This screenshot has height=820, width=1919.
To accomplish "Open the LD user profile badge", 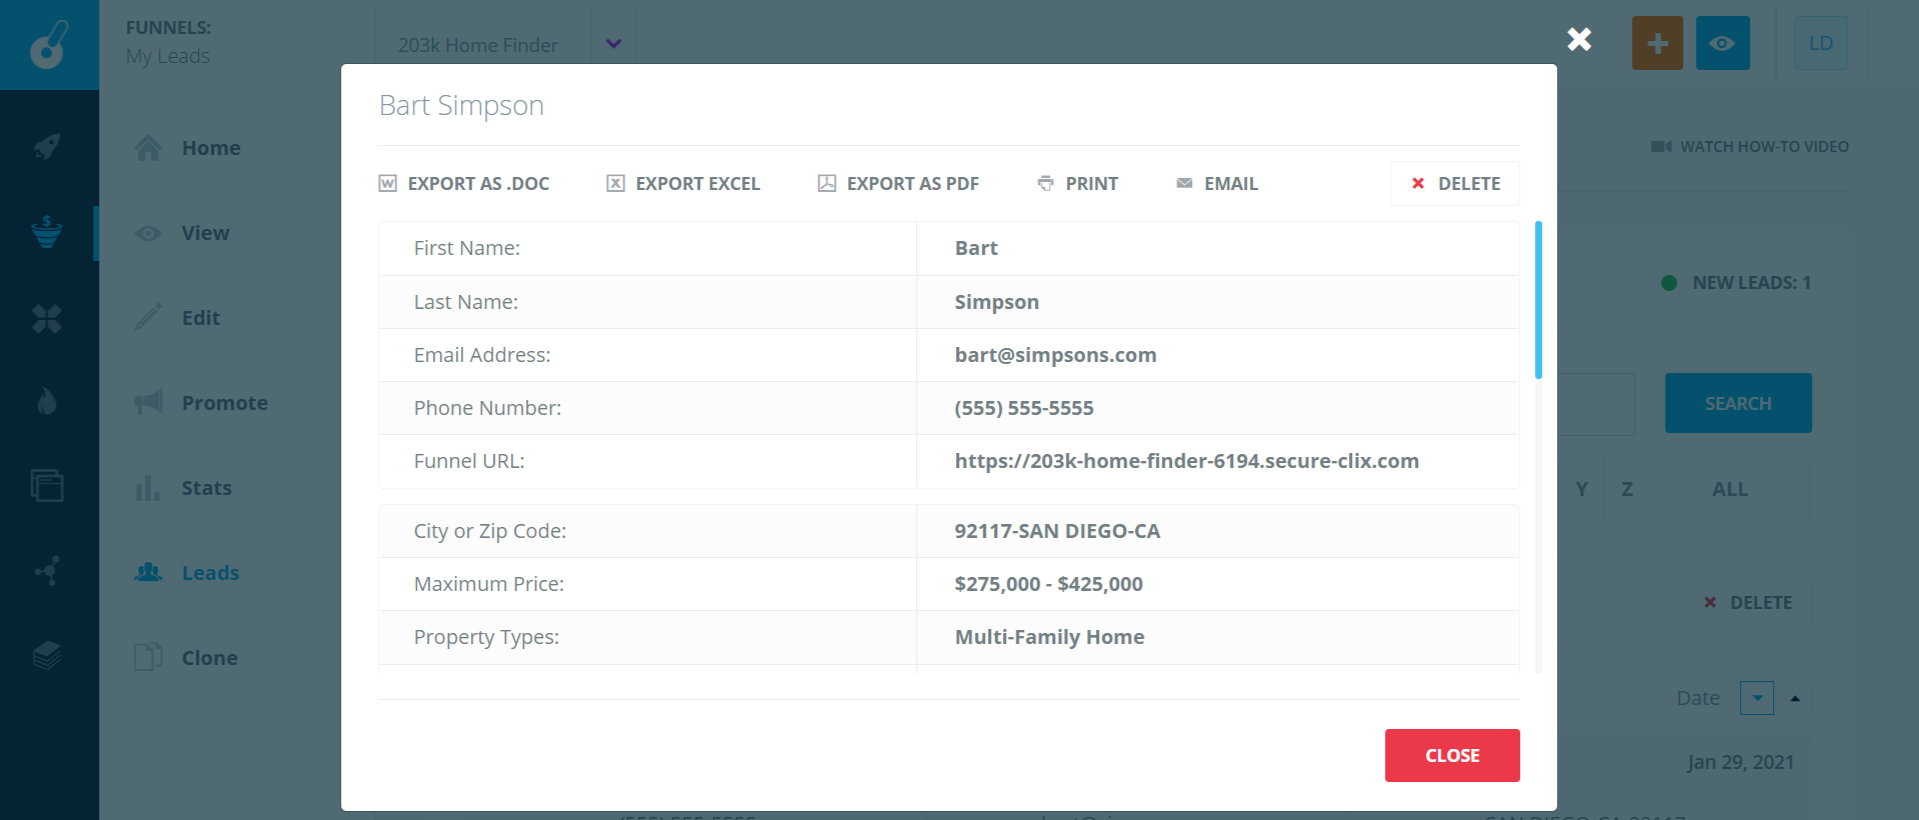I will [x=1820, y=43].
